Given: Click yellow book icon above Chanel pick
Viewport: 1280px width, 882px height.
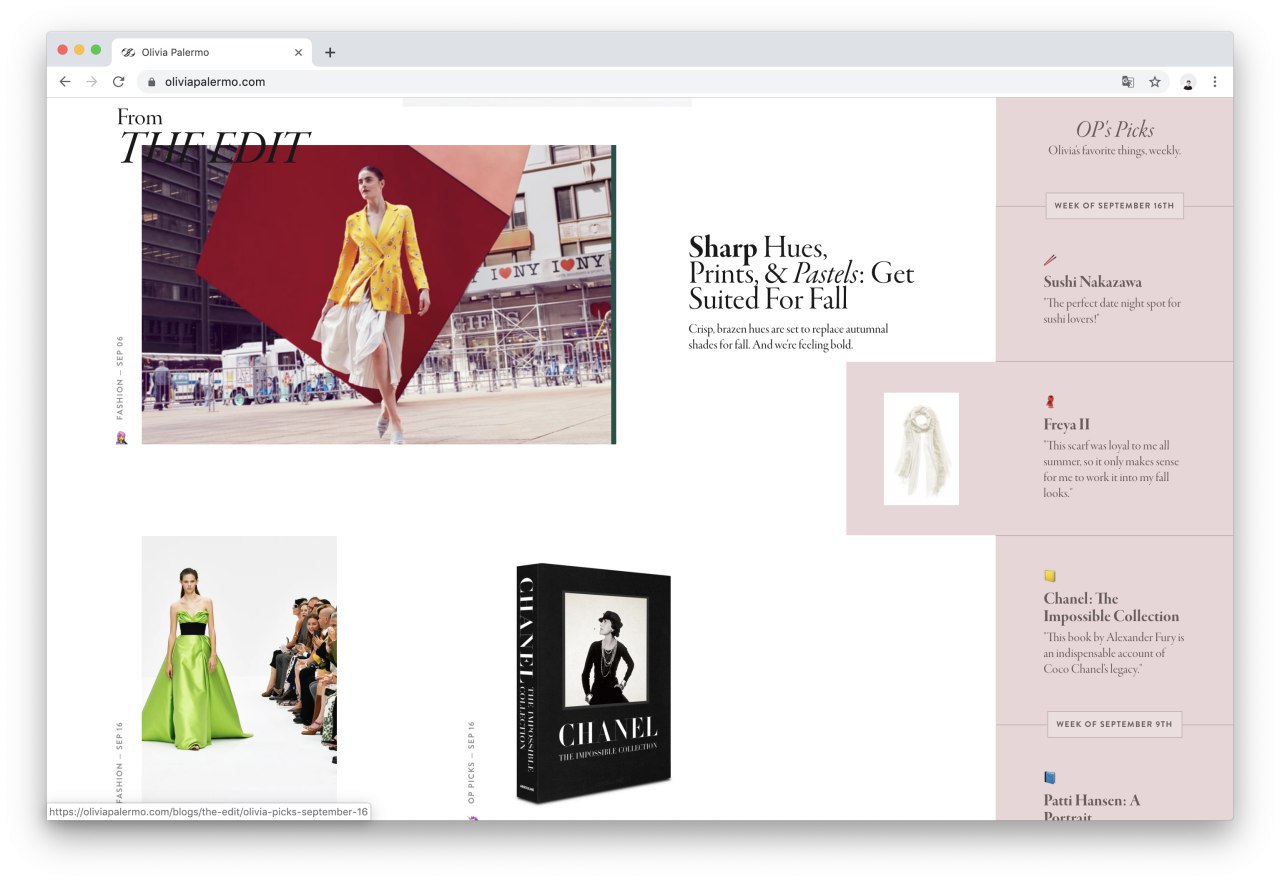Looking at the screenshot, I should tap(1050, 575).
